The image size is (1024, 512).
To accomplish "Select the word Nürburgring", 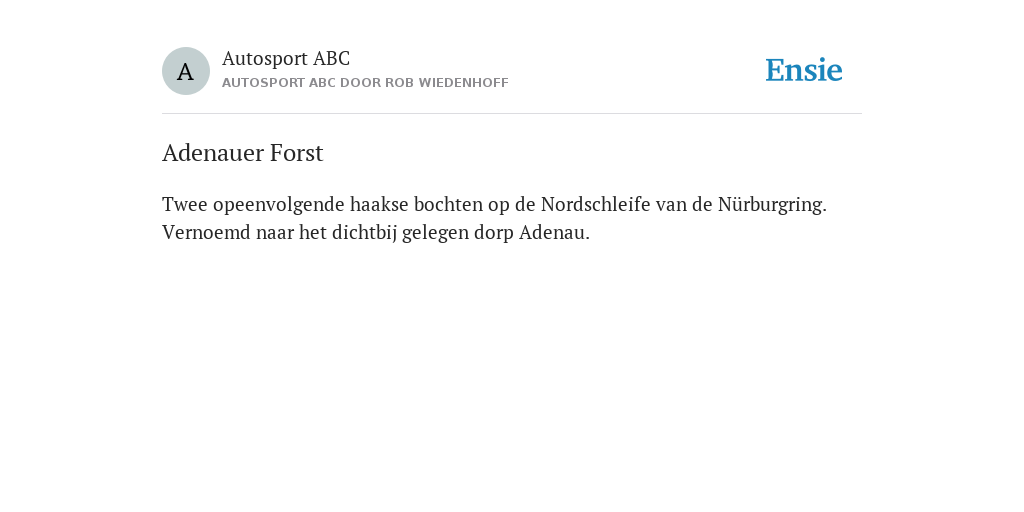I will point(772,205).
